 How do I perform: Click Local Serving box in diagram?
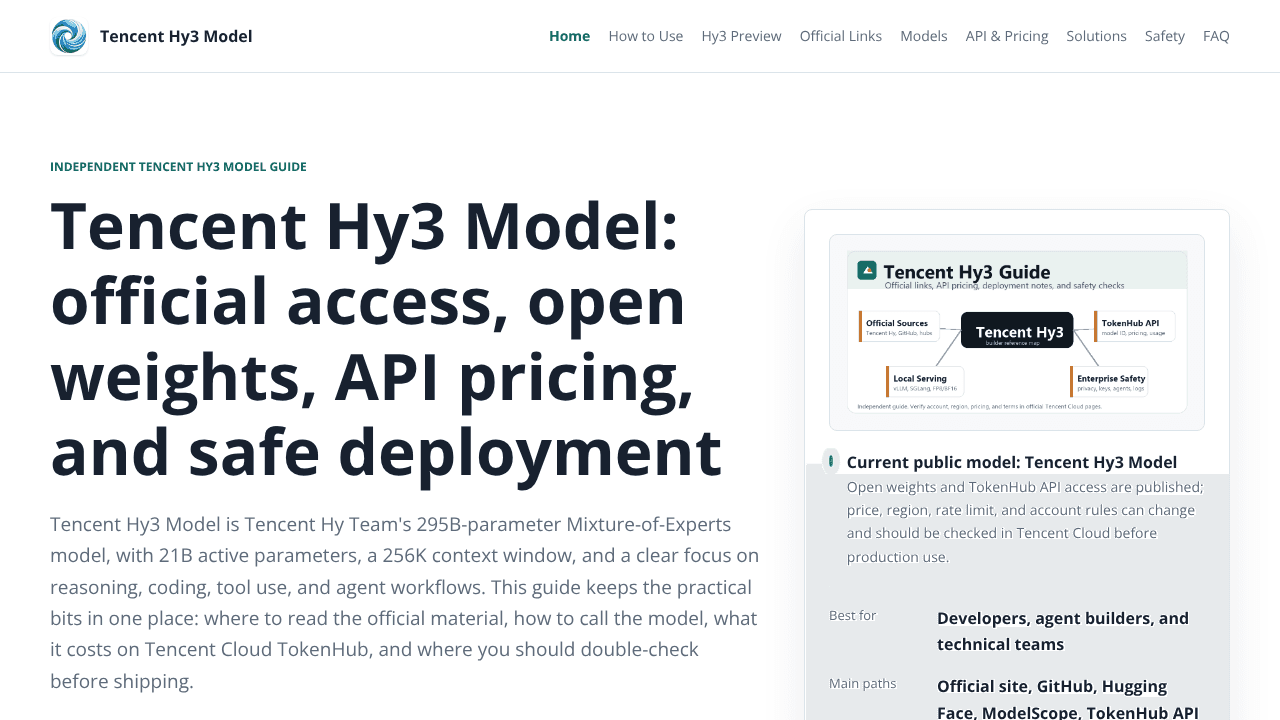[925, 382]
